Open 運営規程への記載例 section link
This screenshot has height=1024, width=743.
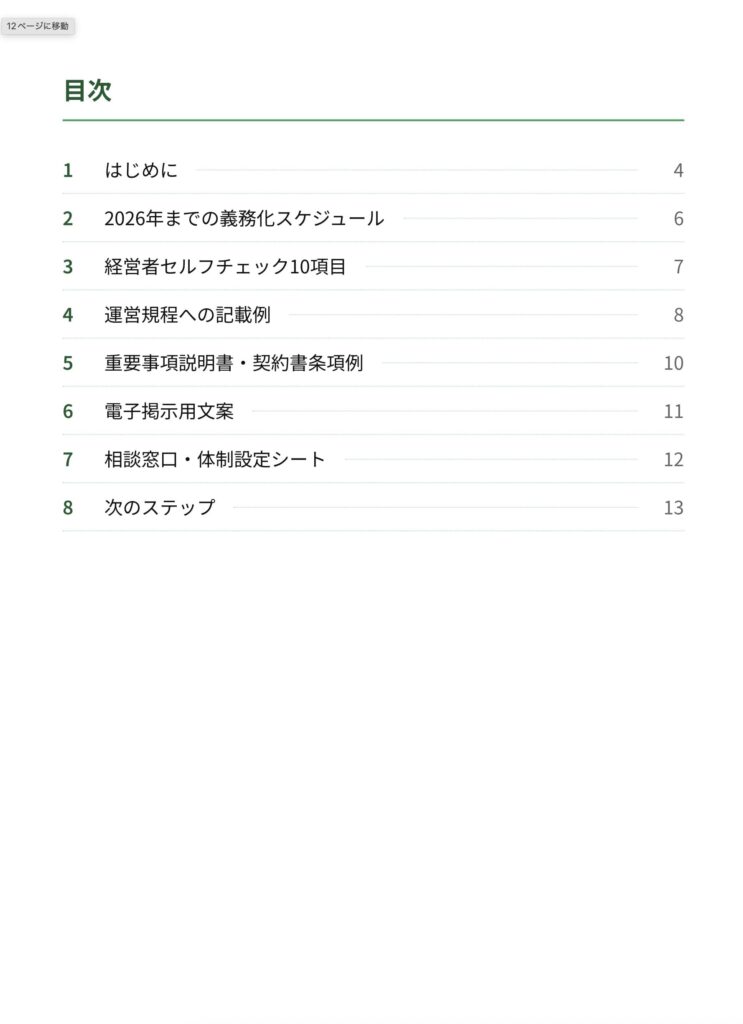coord(373,315)
